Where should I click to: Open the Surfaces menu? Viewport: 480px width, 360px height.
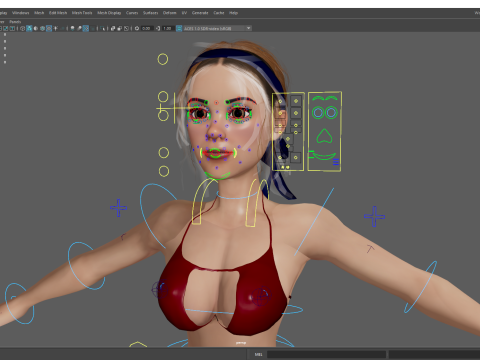click(150, 13)
